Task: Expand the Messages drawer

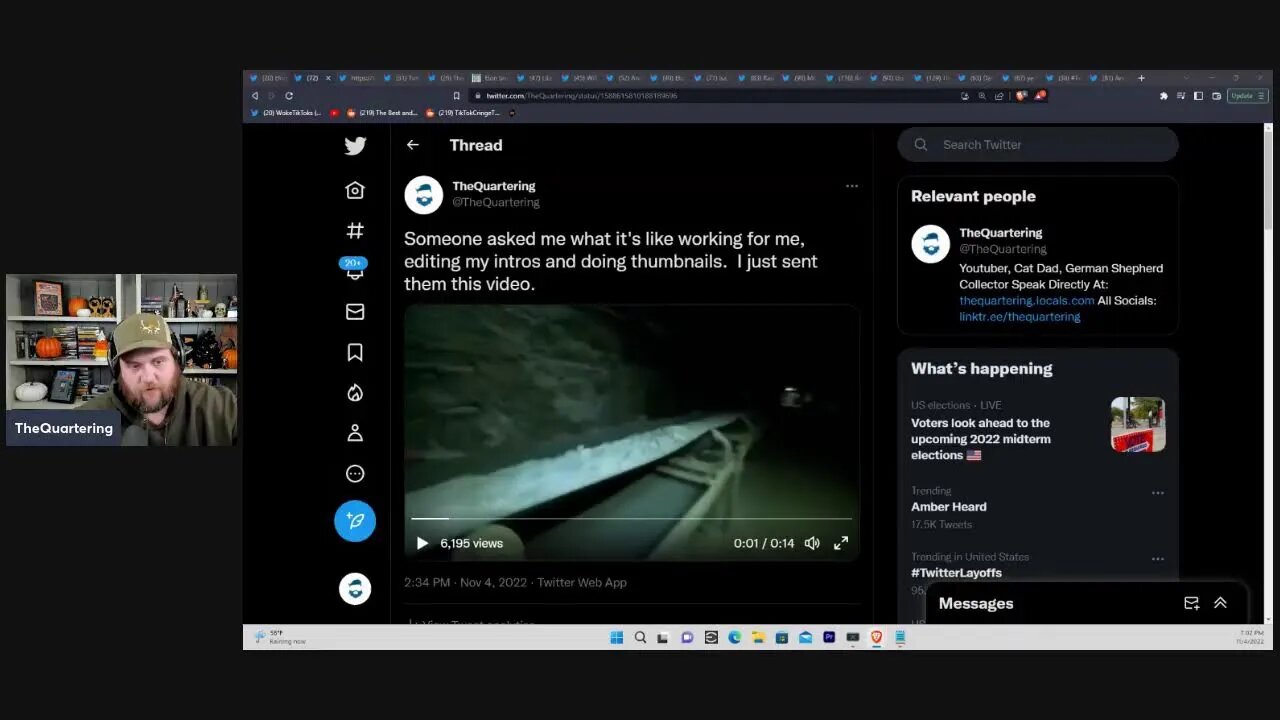Action: 1220,603
